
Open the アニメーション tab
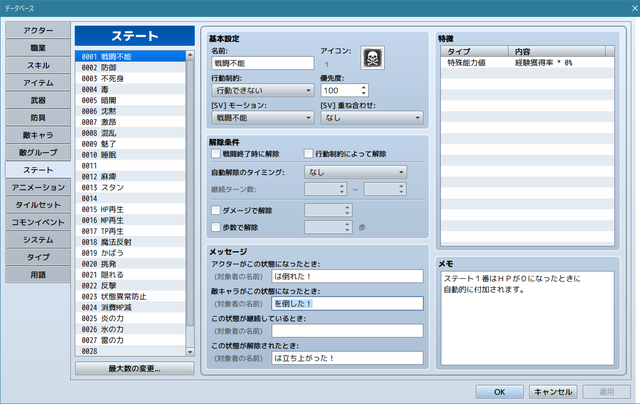point(38,188)
